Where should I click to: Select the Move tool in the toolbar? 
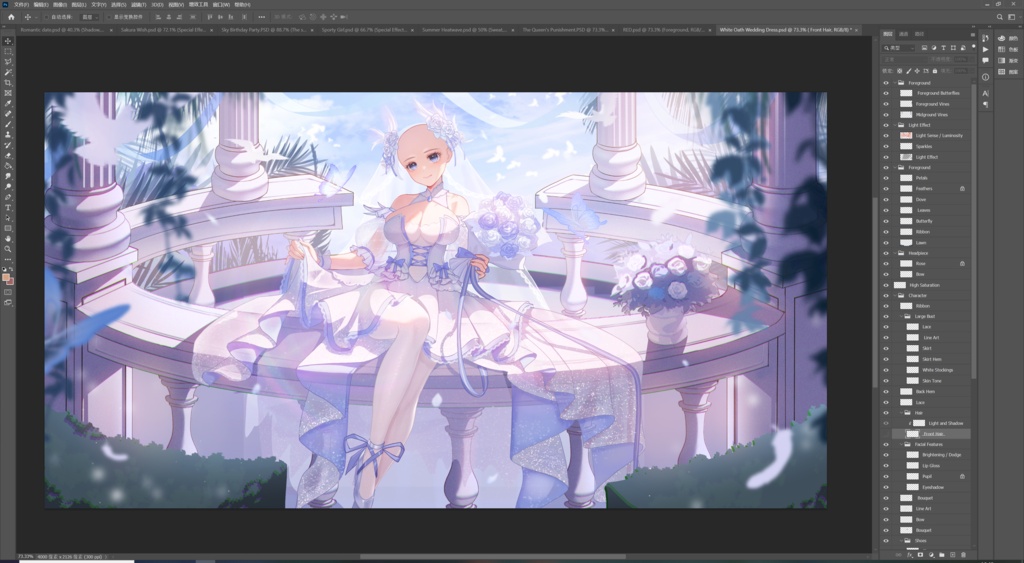coord(8,41)
